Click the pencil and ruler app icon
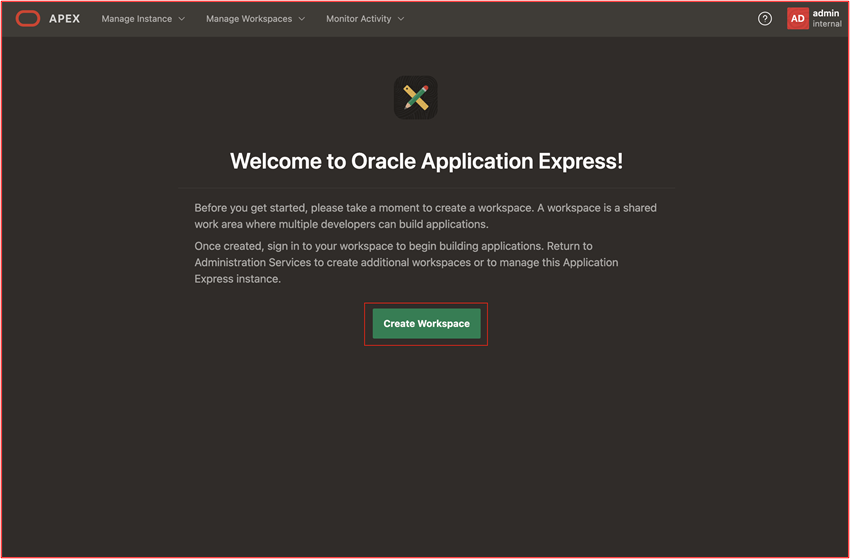 (x=416, y=98)
